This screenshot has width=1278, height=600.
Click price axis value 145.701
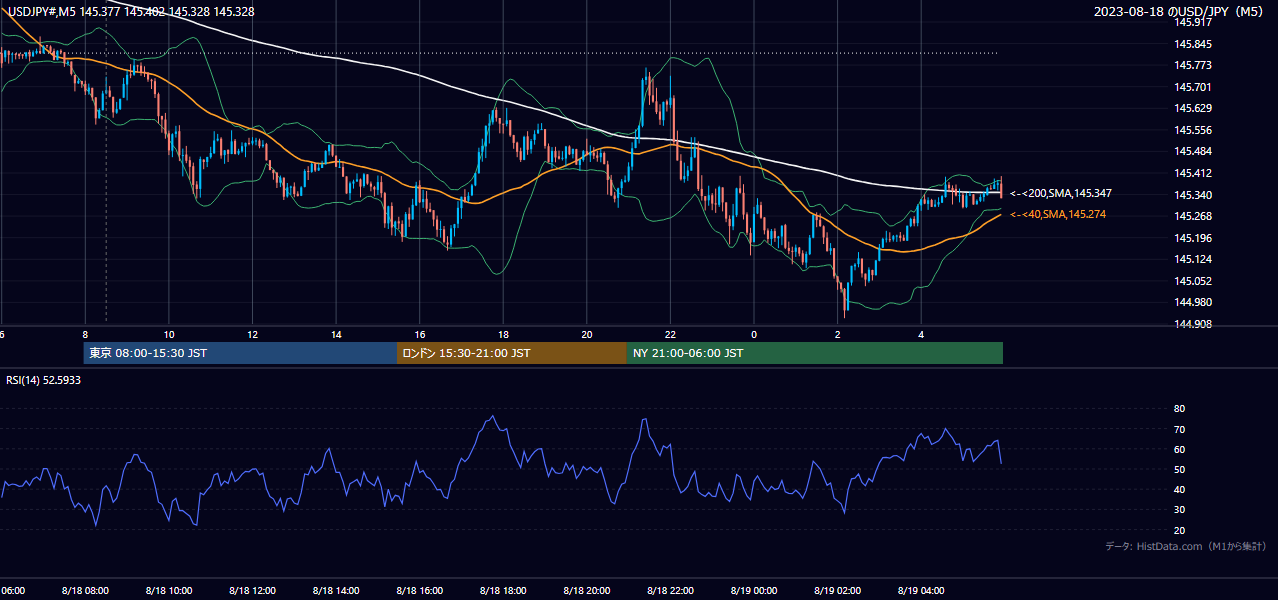tap(1193, 87)
